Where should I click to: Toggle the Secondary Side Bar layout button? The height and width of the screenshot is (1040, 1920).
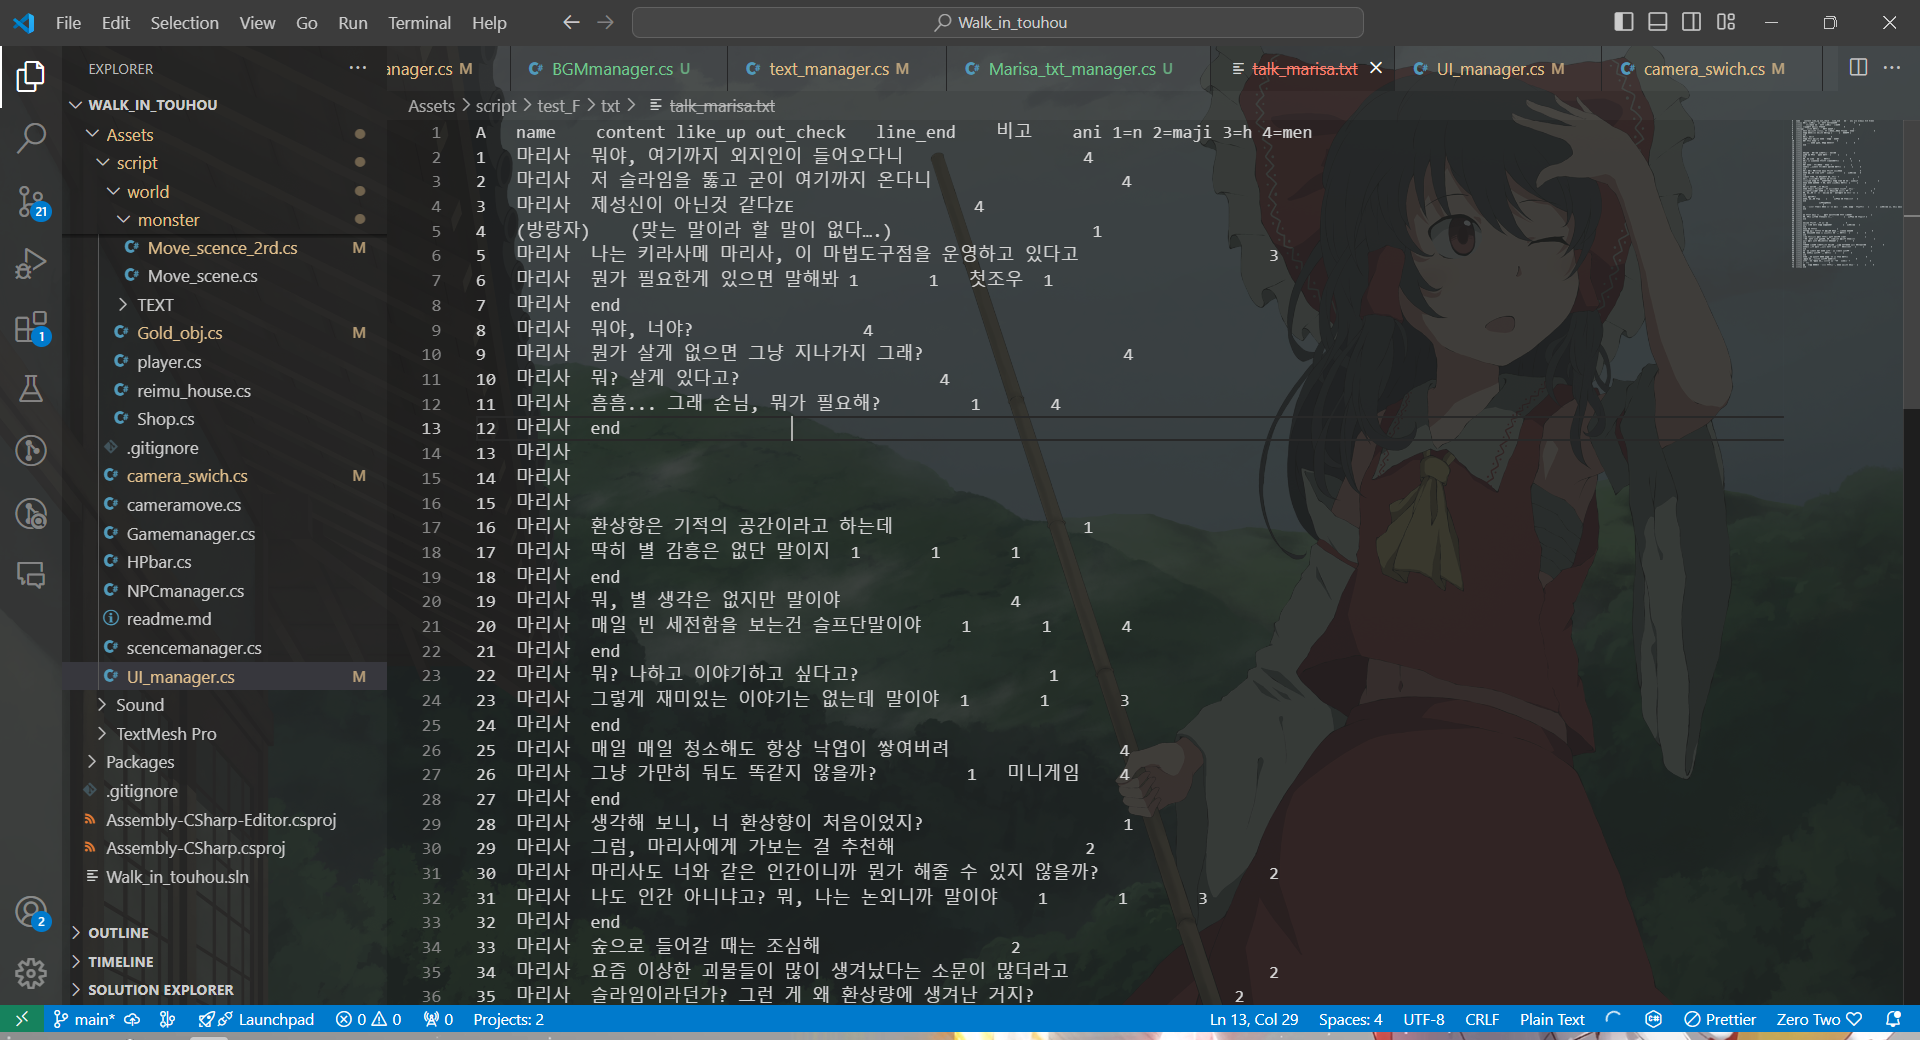[1692, 22]
